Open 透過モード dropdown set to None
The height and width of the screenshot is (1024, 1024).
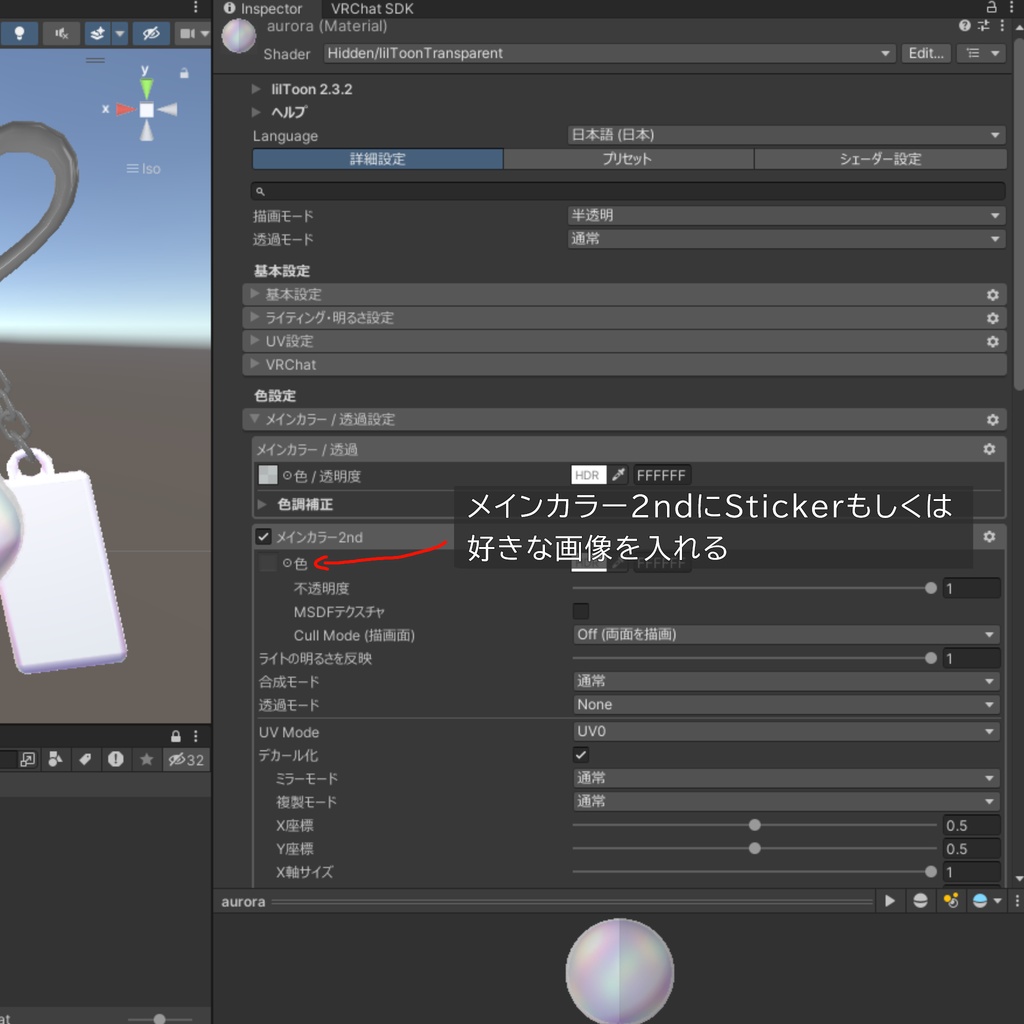786,705
